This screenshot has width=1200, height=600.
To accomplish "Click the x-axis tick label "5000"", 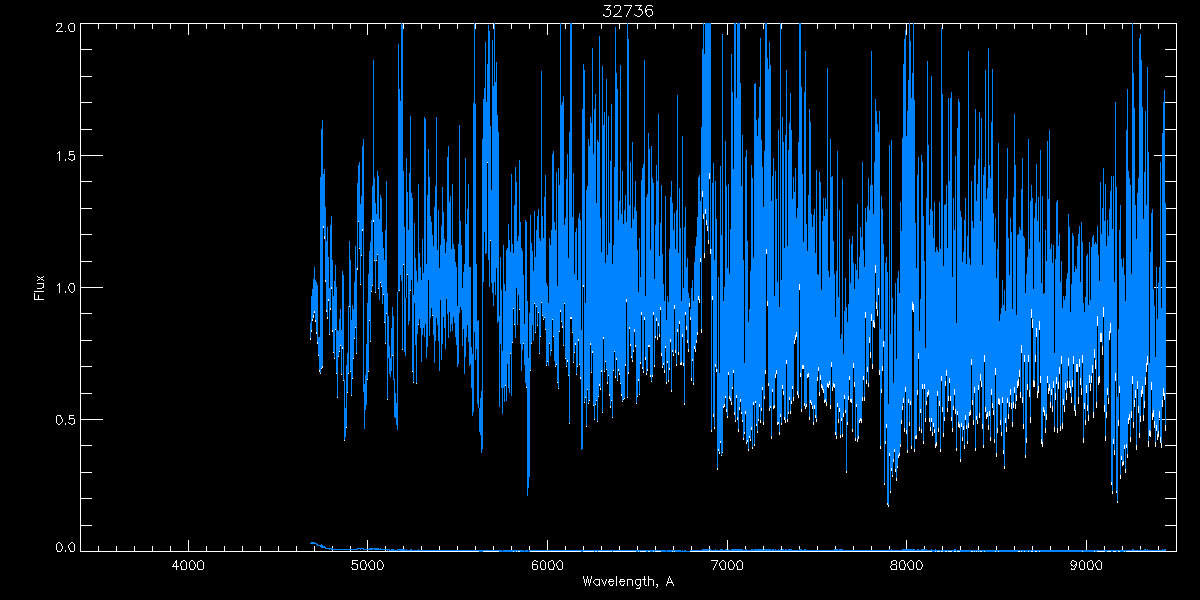I will tap(368, 565).
